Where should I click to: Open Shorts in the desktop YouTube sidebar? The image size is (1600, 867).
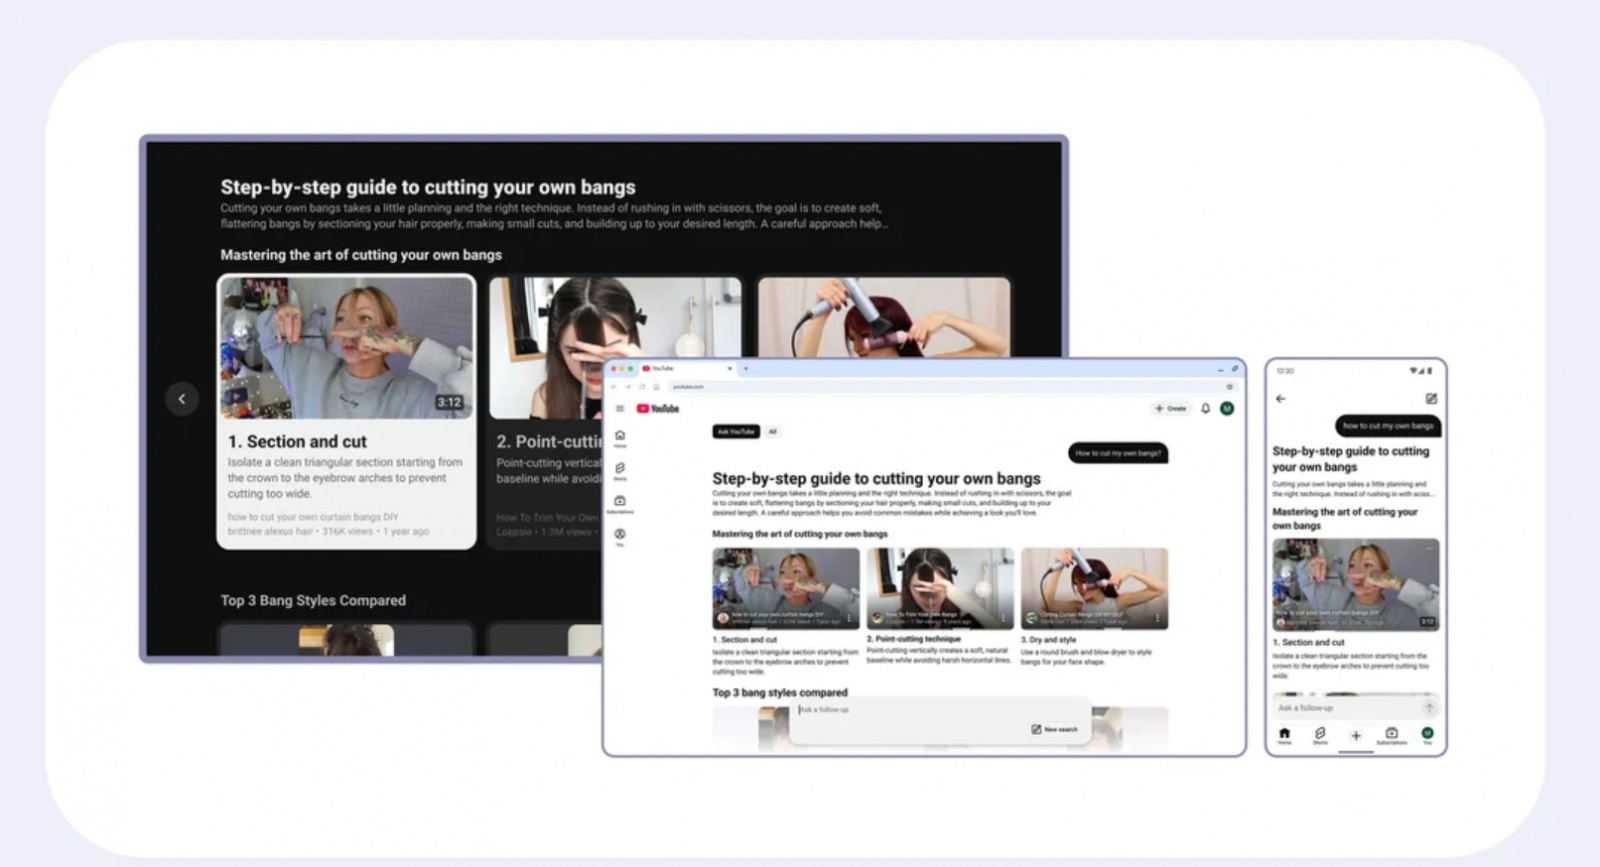(x=620, y=471)
